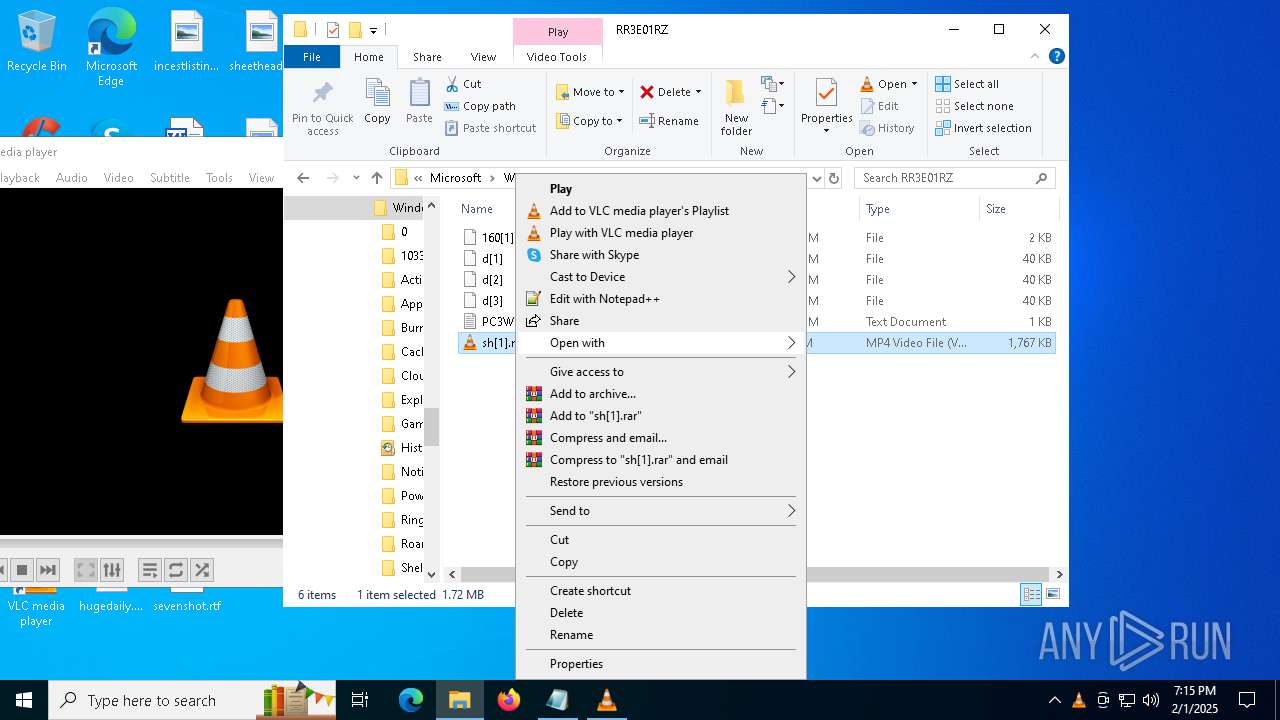Image resolution: width=1280 pixels, height=720 pixels.
Task: Click the Firefox taskbar icon
Action: [509, 700]
